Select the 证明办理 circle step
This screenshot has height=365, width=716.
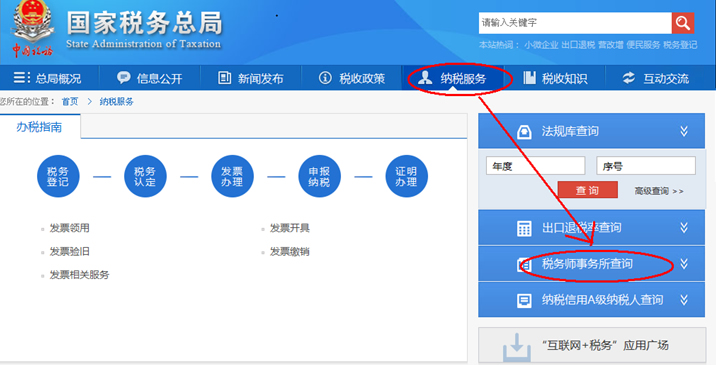coord(406,176)
